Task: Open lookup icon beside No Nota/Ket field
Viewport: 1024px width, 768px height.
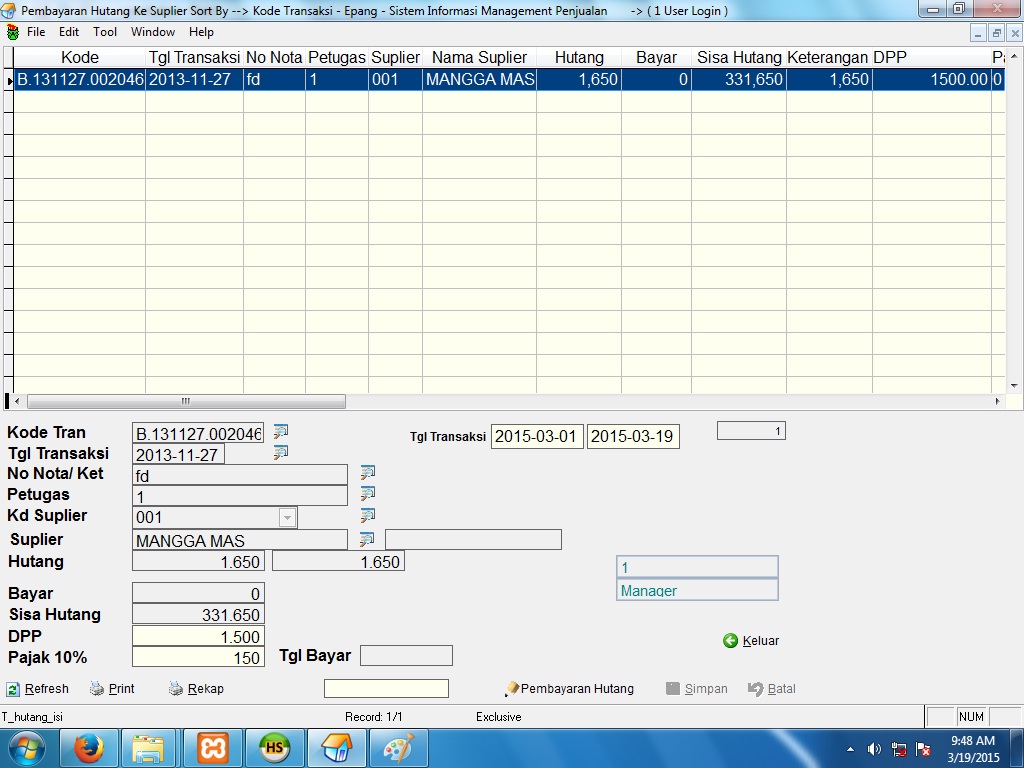Action: (368, 473)
